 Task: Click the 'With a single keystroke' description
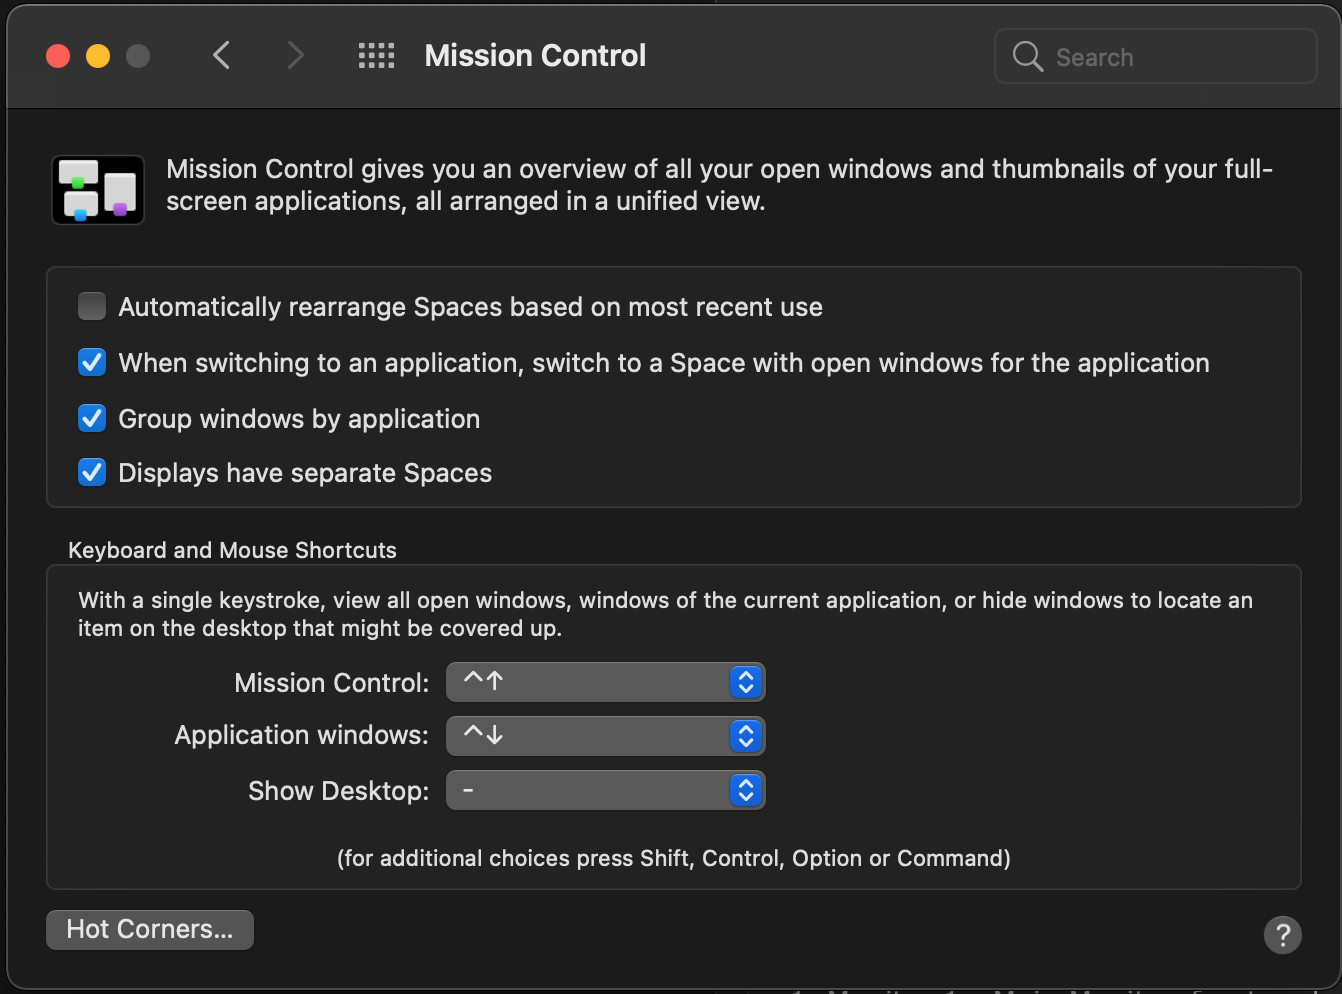tap(665, 614)
